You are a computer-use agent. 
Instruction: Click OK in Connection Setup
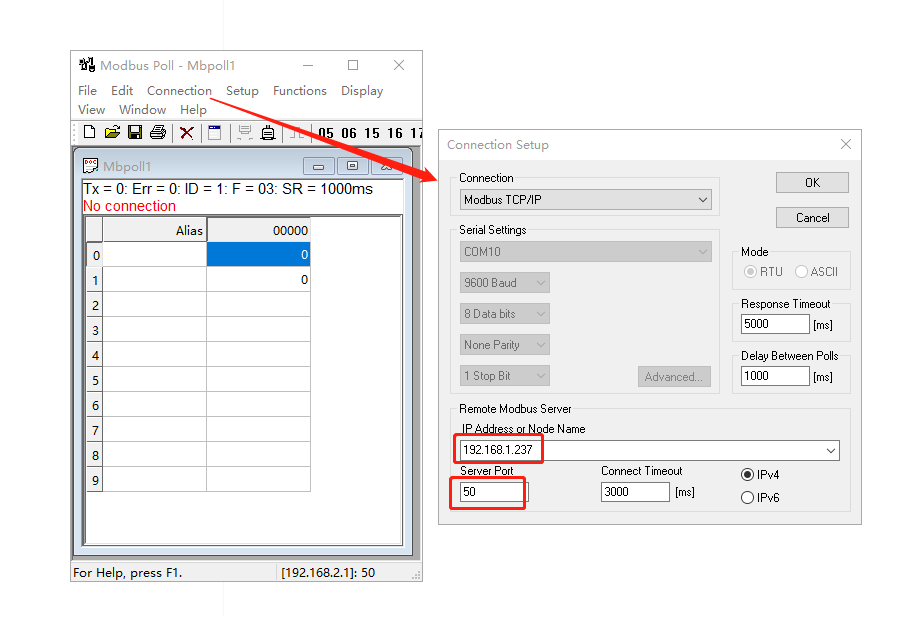click(x=812, y=182)
